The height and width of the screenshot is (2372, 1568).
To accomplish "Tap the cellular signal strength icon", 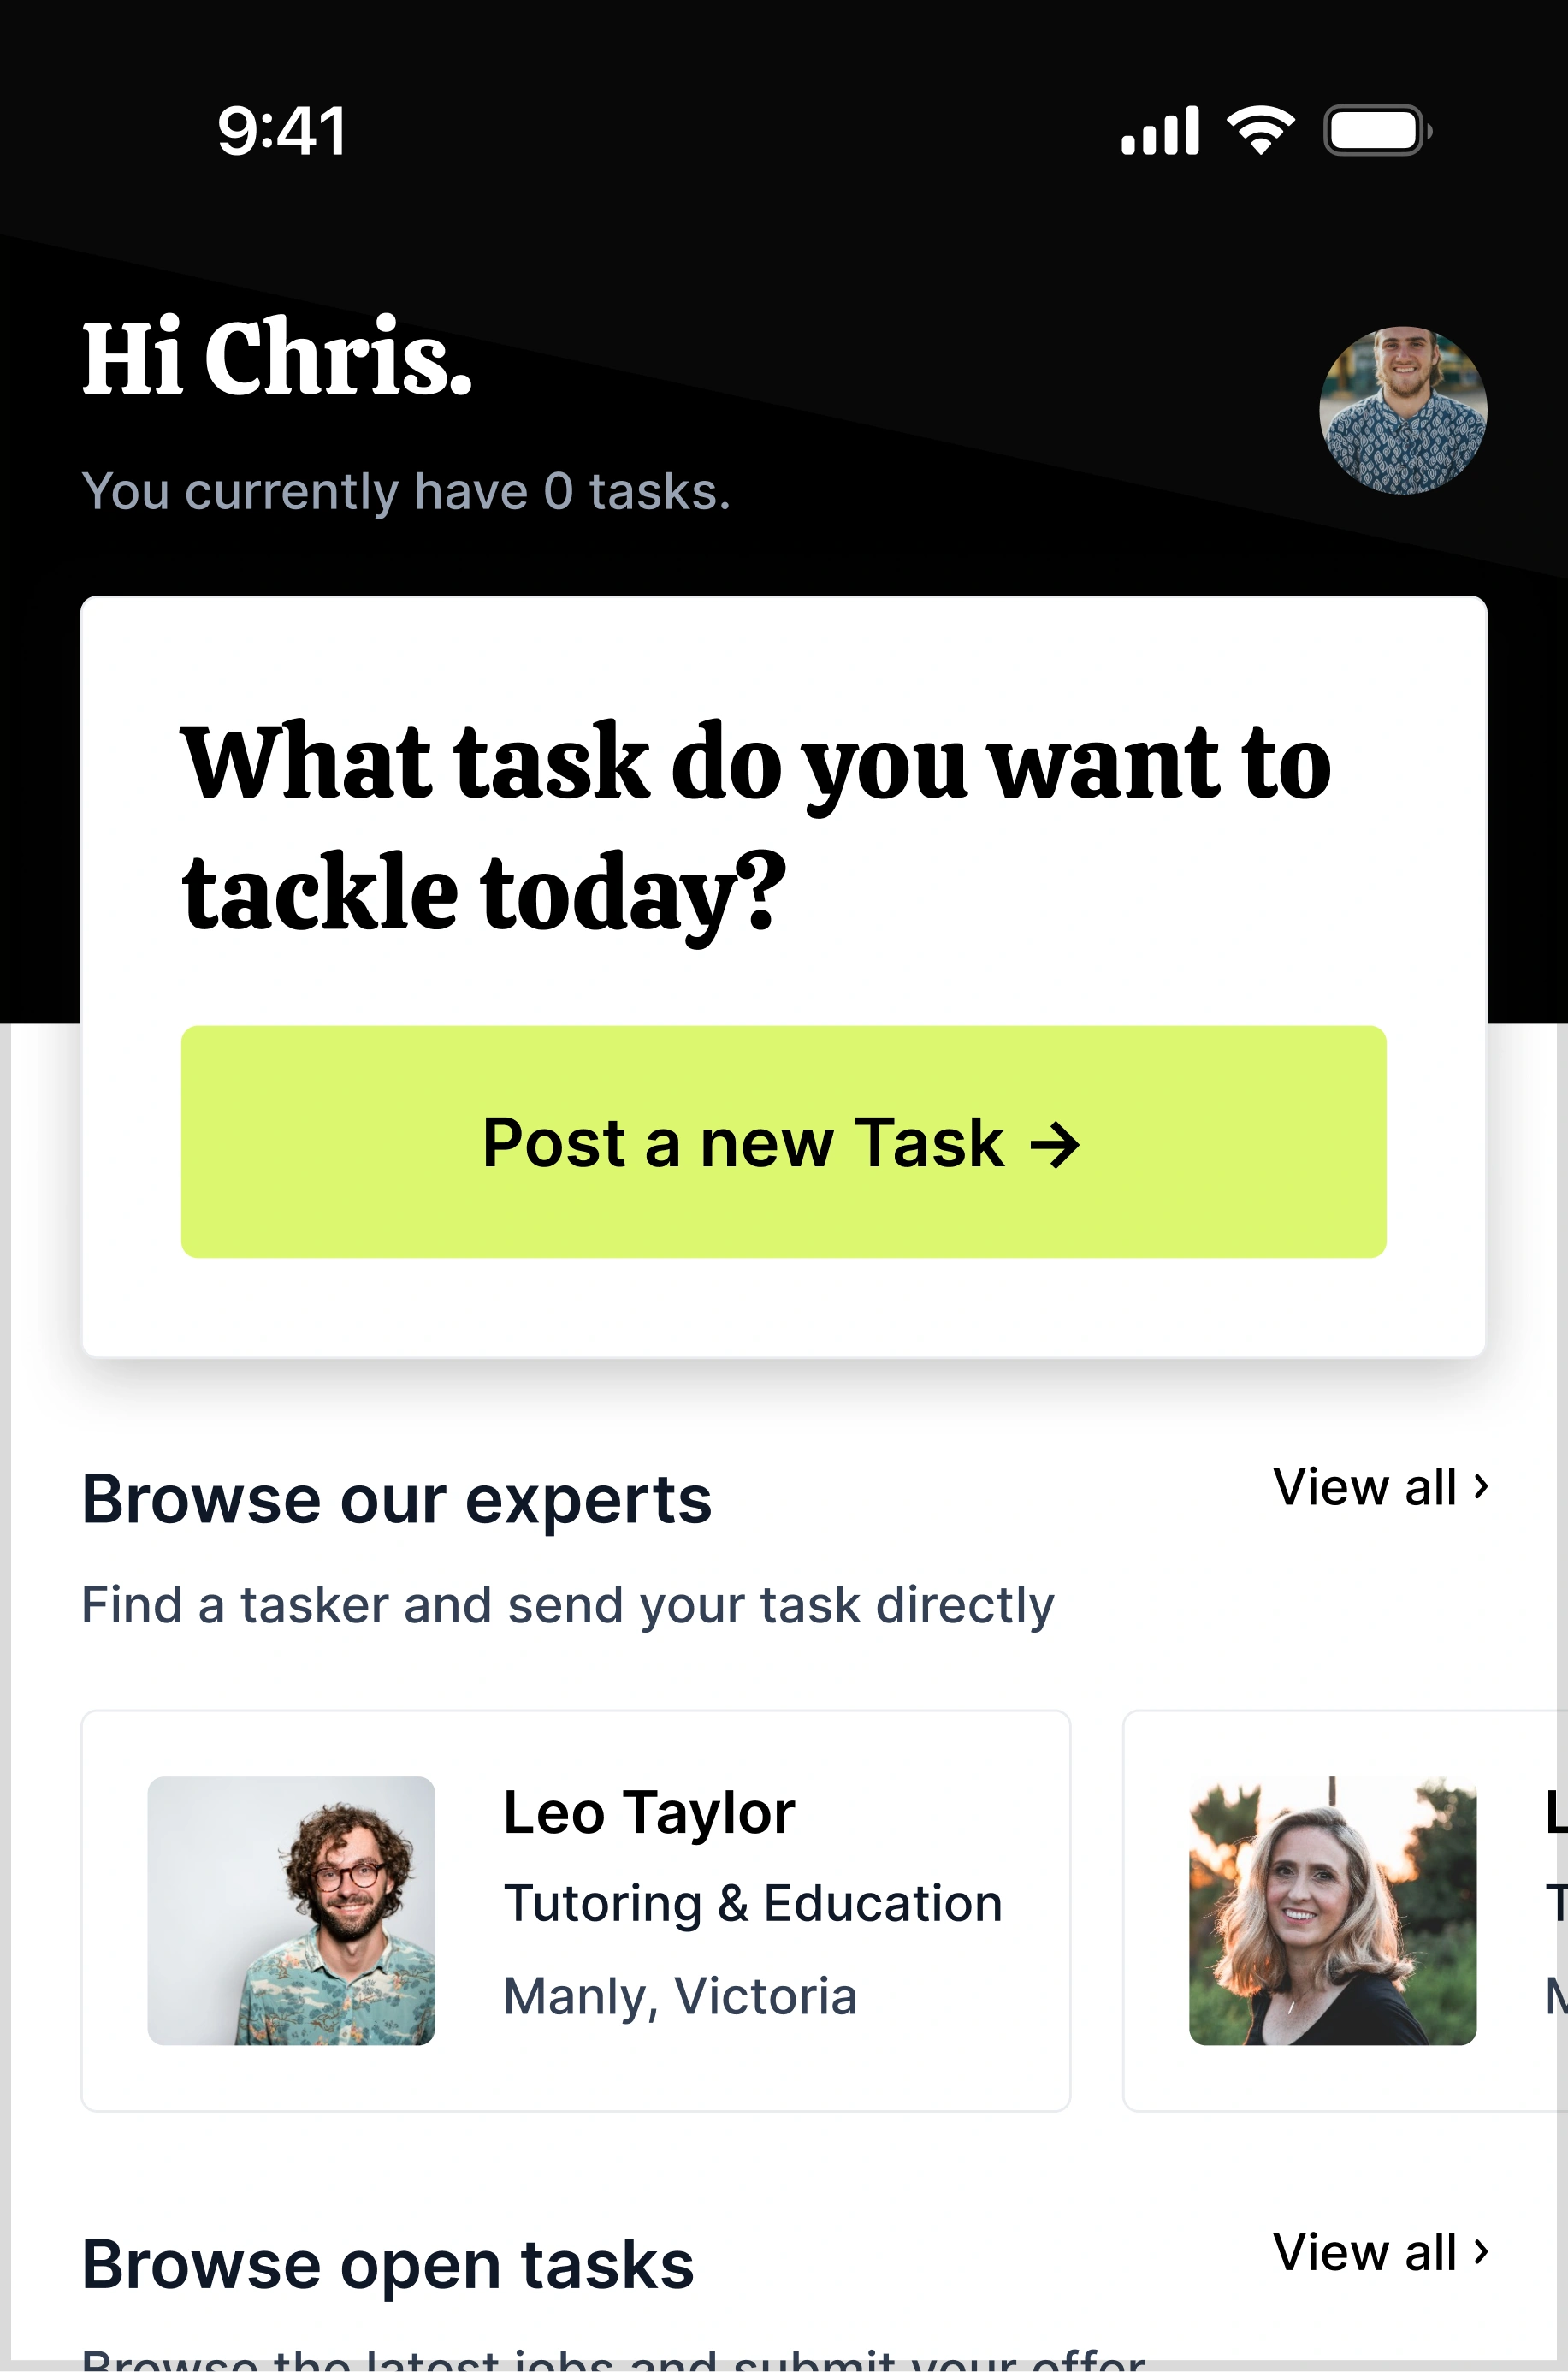I will click(x=1159, y=131).
